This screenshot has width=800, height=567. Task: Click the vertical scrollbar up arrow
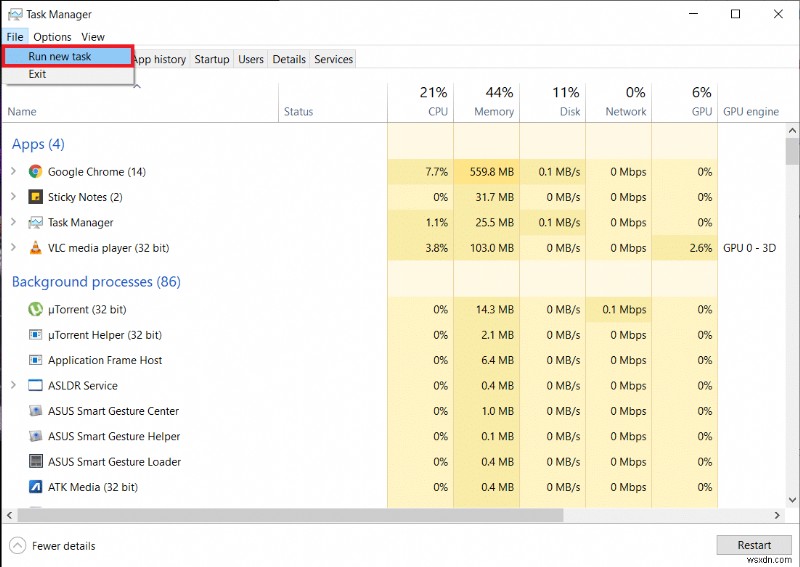(x=792, y=131)
